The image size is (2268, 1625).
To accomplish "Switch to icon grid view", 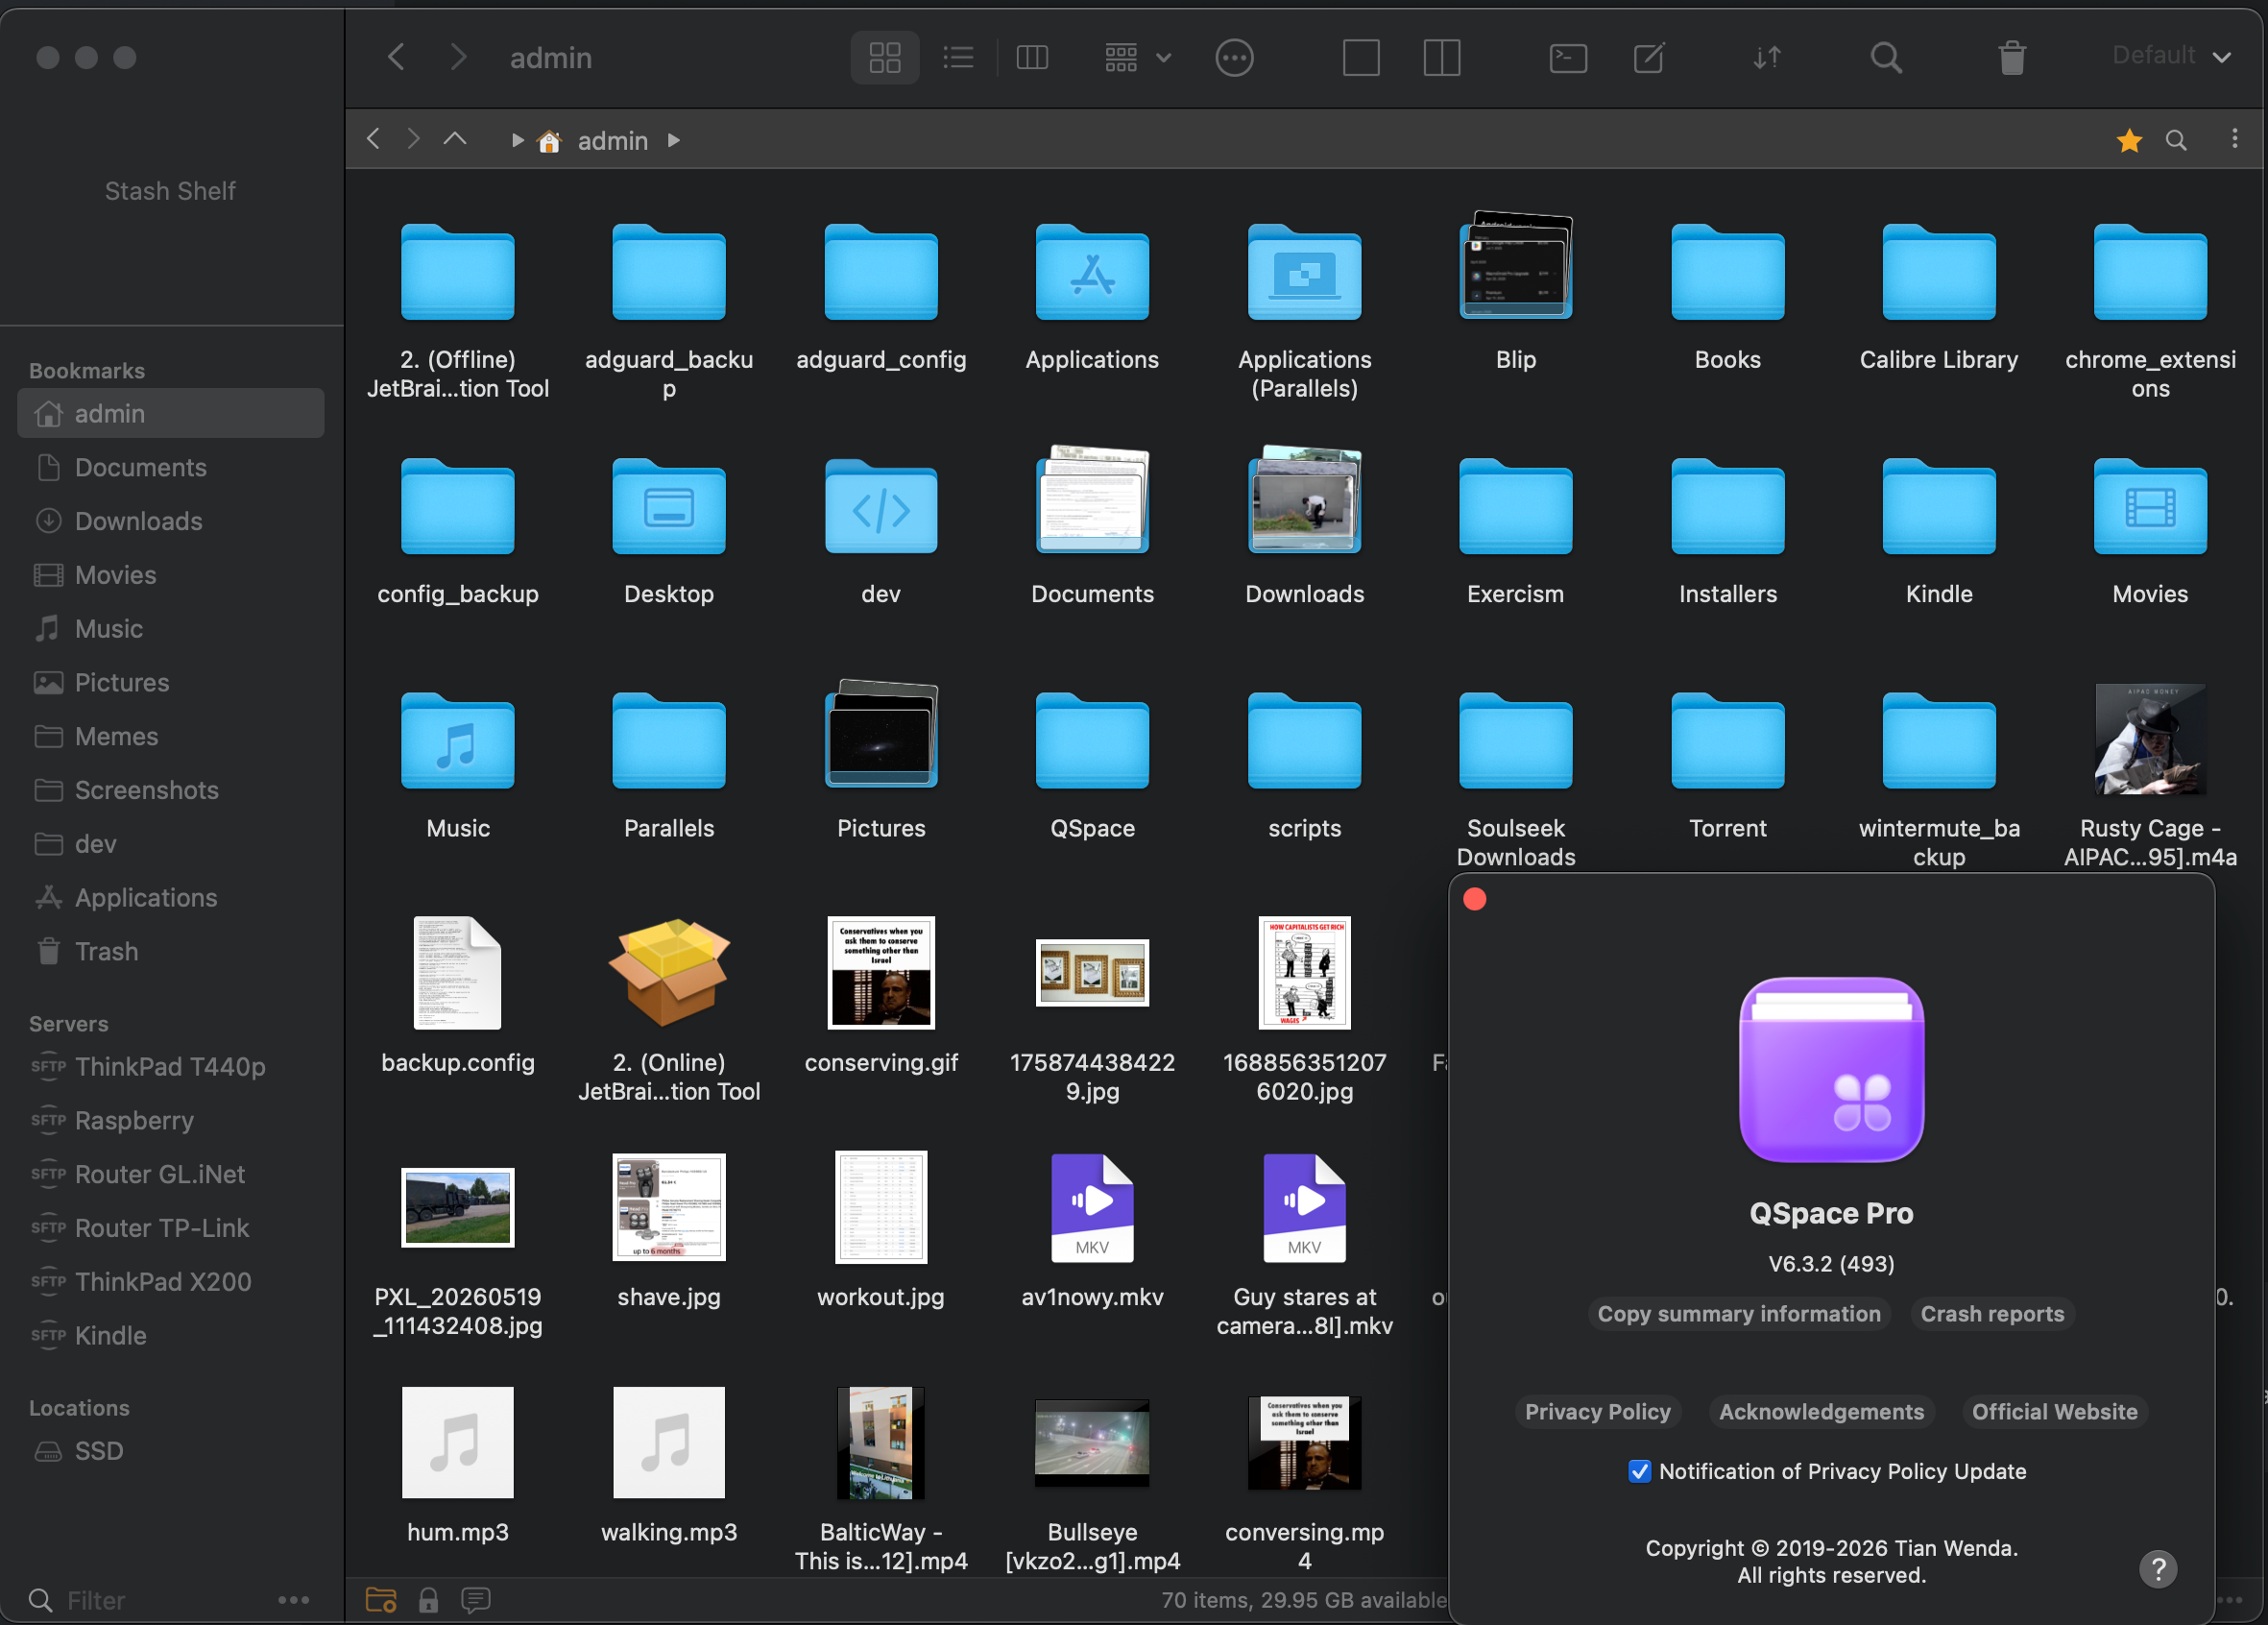I will click(x=885, y=57).
